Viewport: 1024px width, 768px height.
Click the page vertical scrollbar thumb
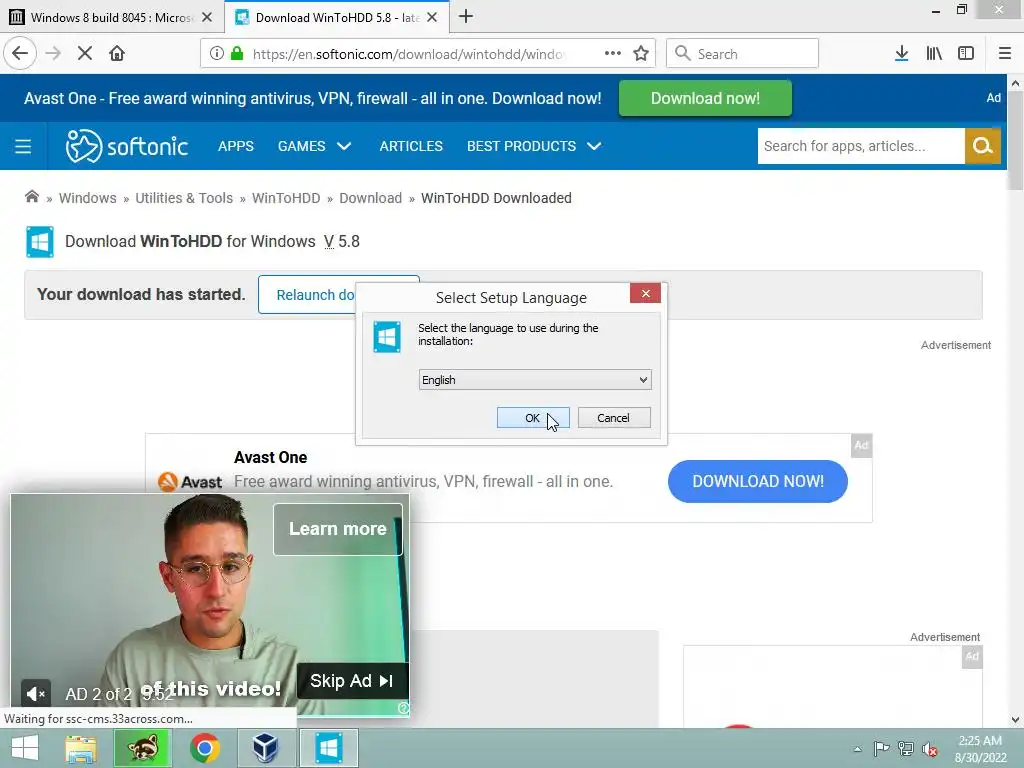1015,139
